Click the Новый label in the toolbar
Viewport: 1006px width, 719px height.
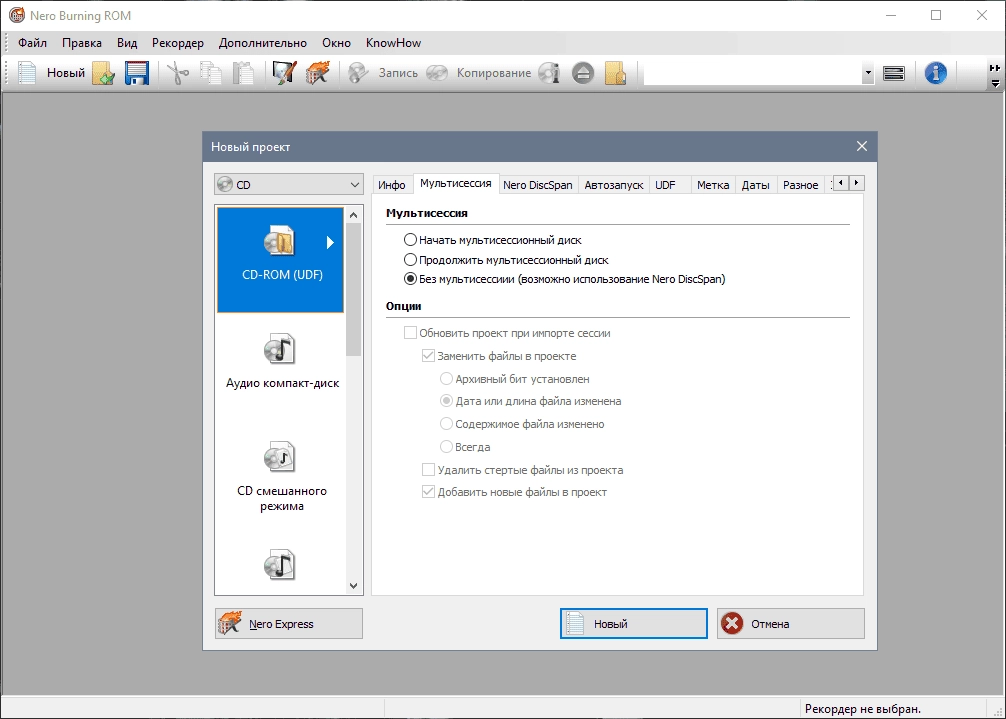coord(65,73)
